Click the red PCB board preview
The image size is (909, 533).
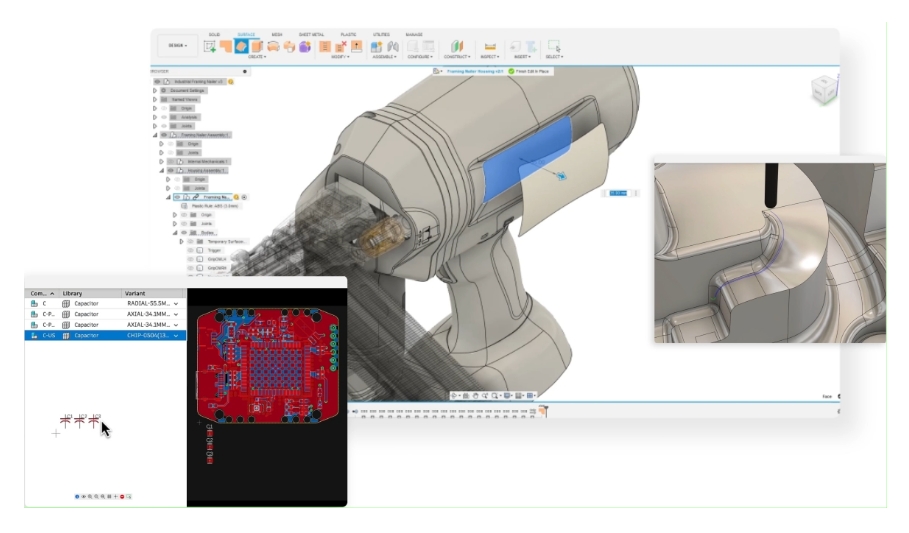[x=267, y=365]
